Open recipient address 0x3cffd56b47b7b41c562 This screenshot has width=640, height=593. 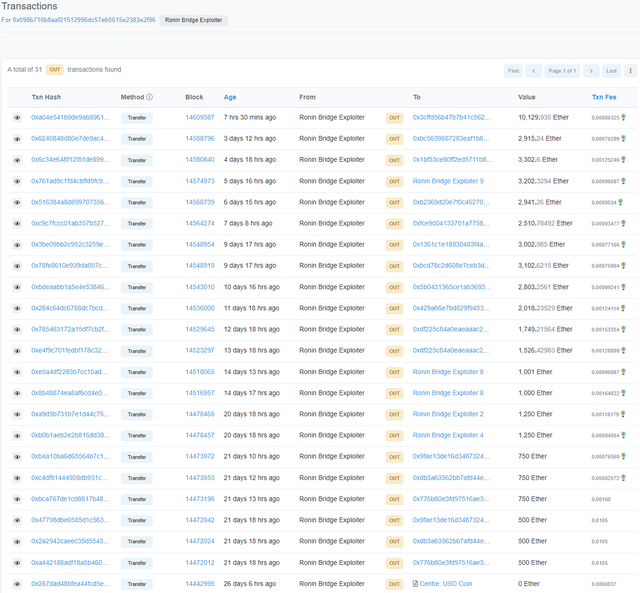[451, 118]
